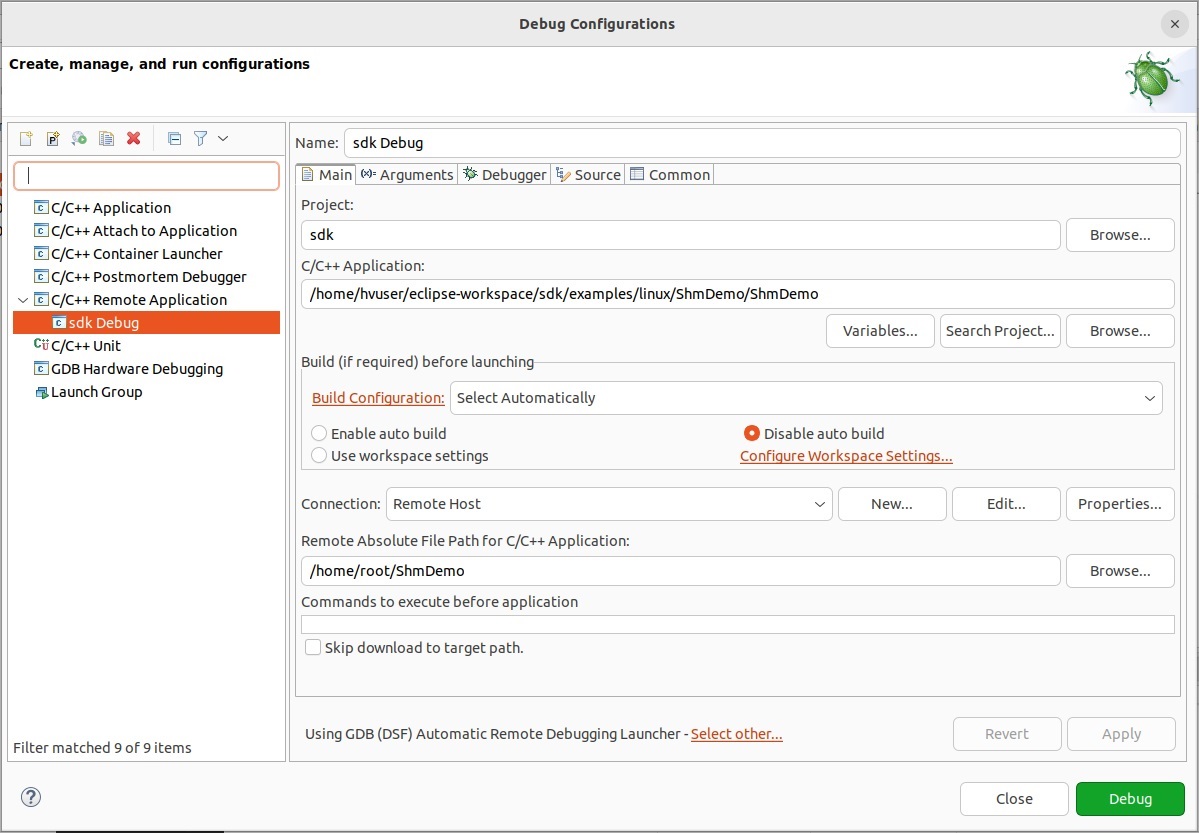Click the Export launch configuration icon

pos(80,139)
